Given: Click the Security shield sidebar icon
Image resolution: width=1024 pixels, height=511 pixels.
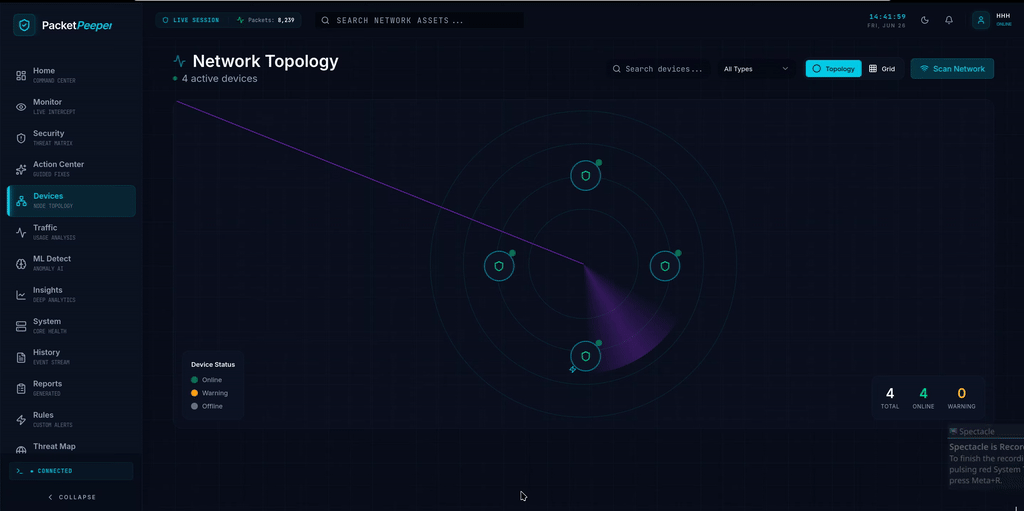Looking at the screenshot, I should pyautogui.click(x=21, y=138).
